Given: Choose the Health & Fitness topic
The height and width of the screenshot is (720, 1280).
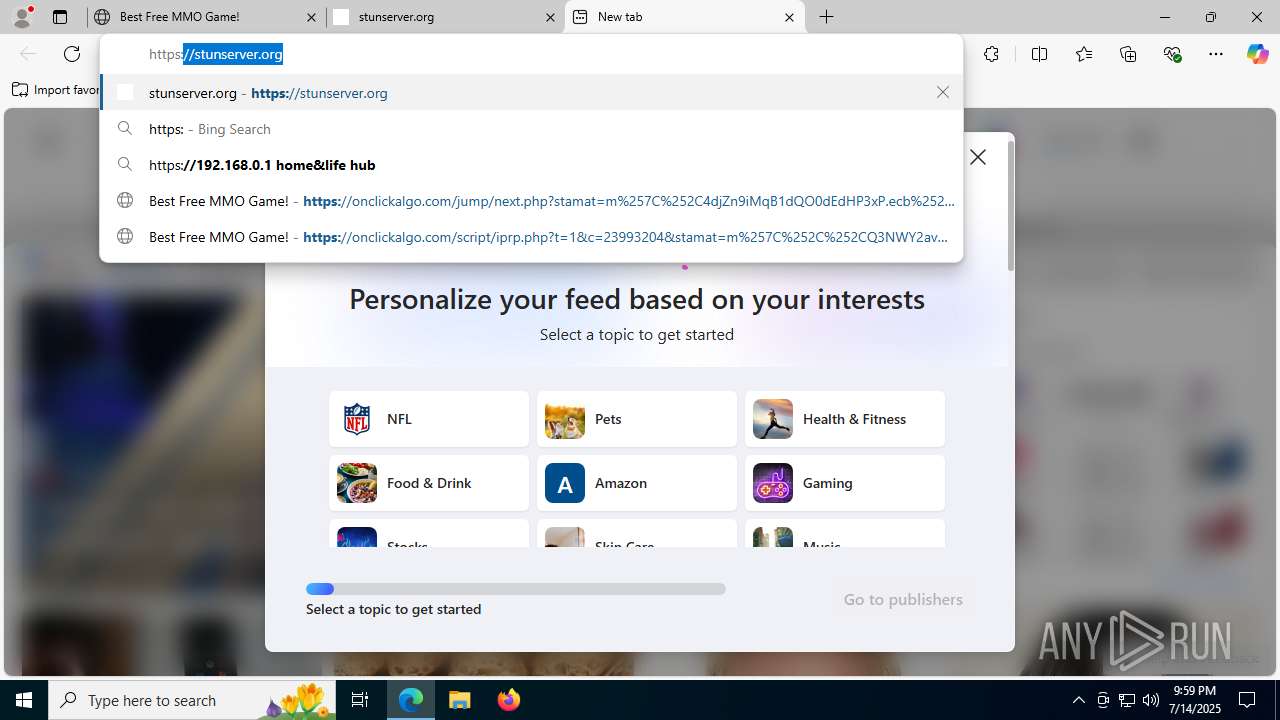Looking at the screenshot, I should coord(845,419).
